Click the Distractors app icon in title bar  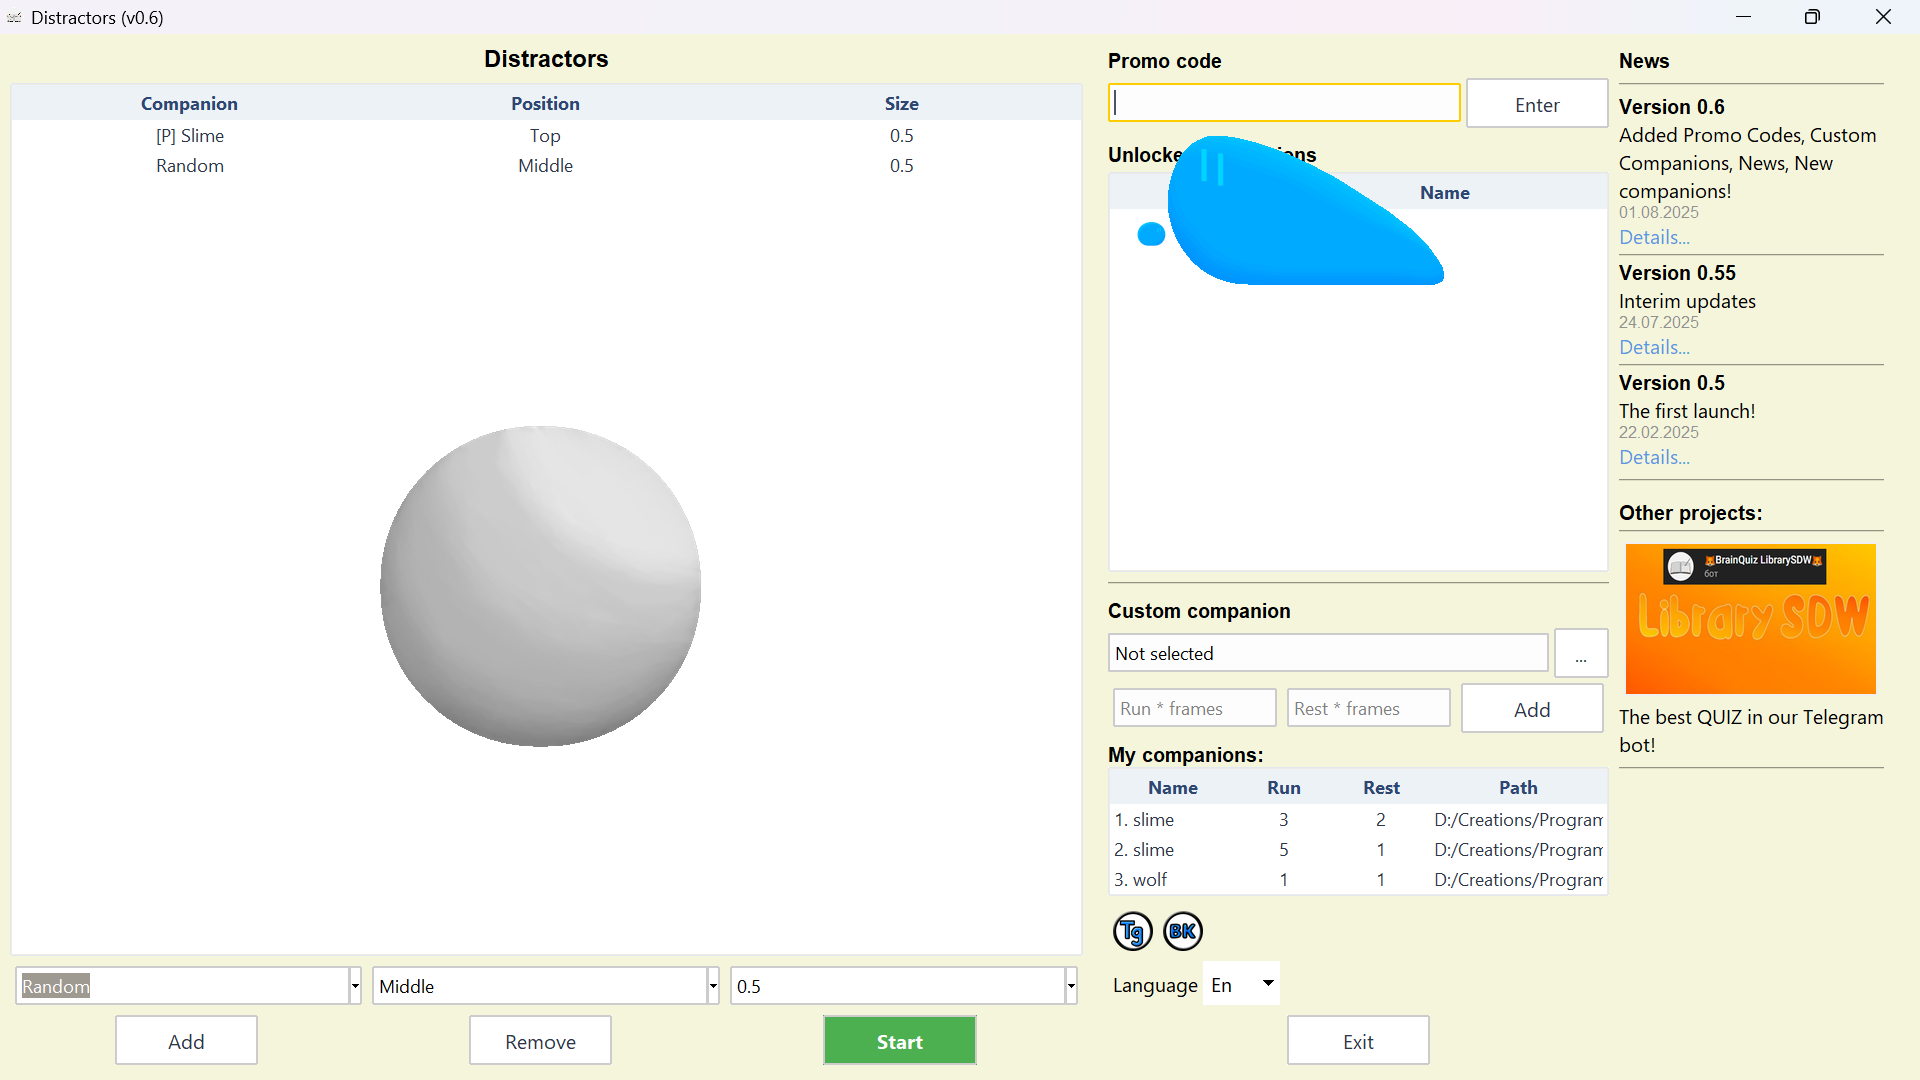14,17
